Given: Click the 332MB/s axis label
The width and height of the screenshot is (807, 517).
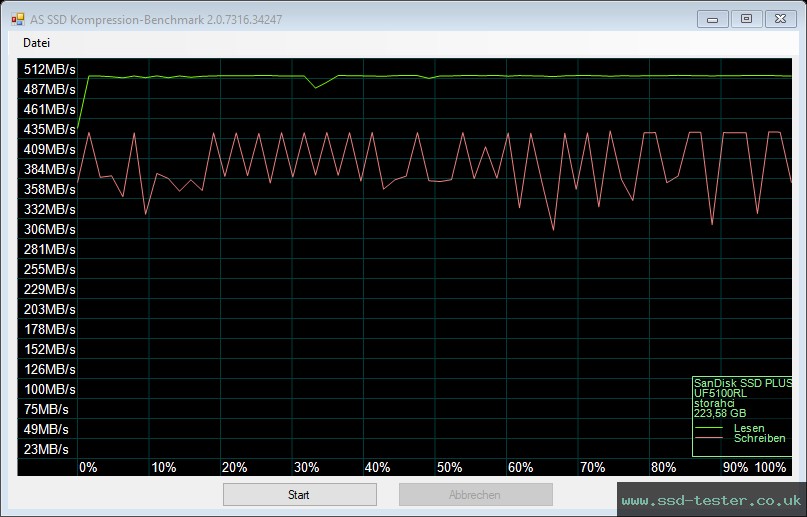Looking at the screenshot, I should [50, 210].
